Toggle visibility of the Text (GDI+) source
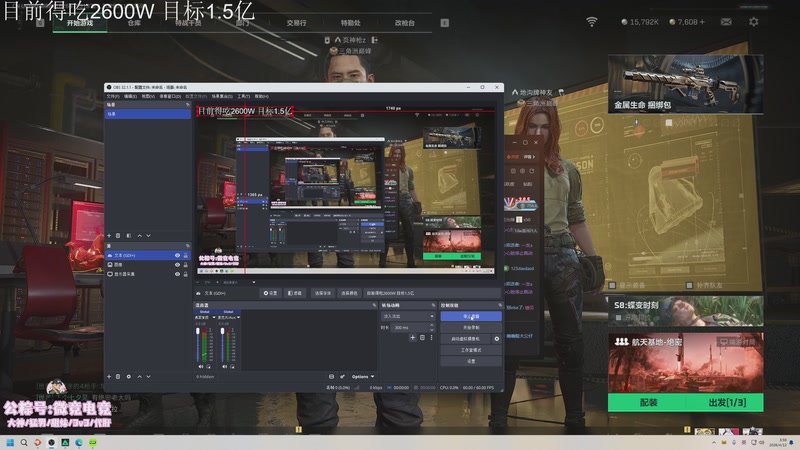 [178, 255]
